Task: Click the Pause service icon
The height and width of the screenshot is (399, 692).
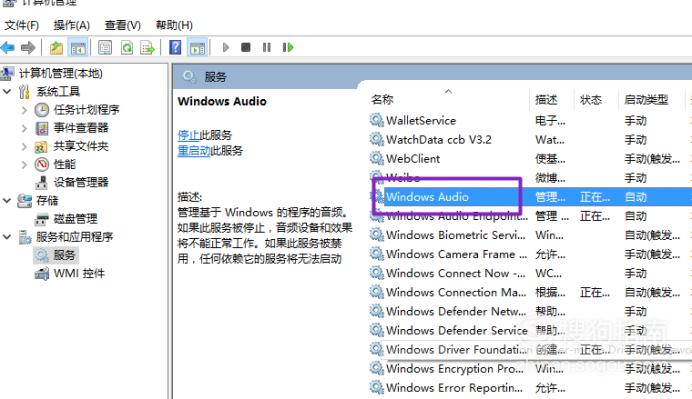Action: click(267, 47)
